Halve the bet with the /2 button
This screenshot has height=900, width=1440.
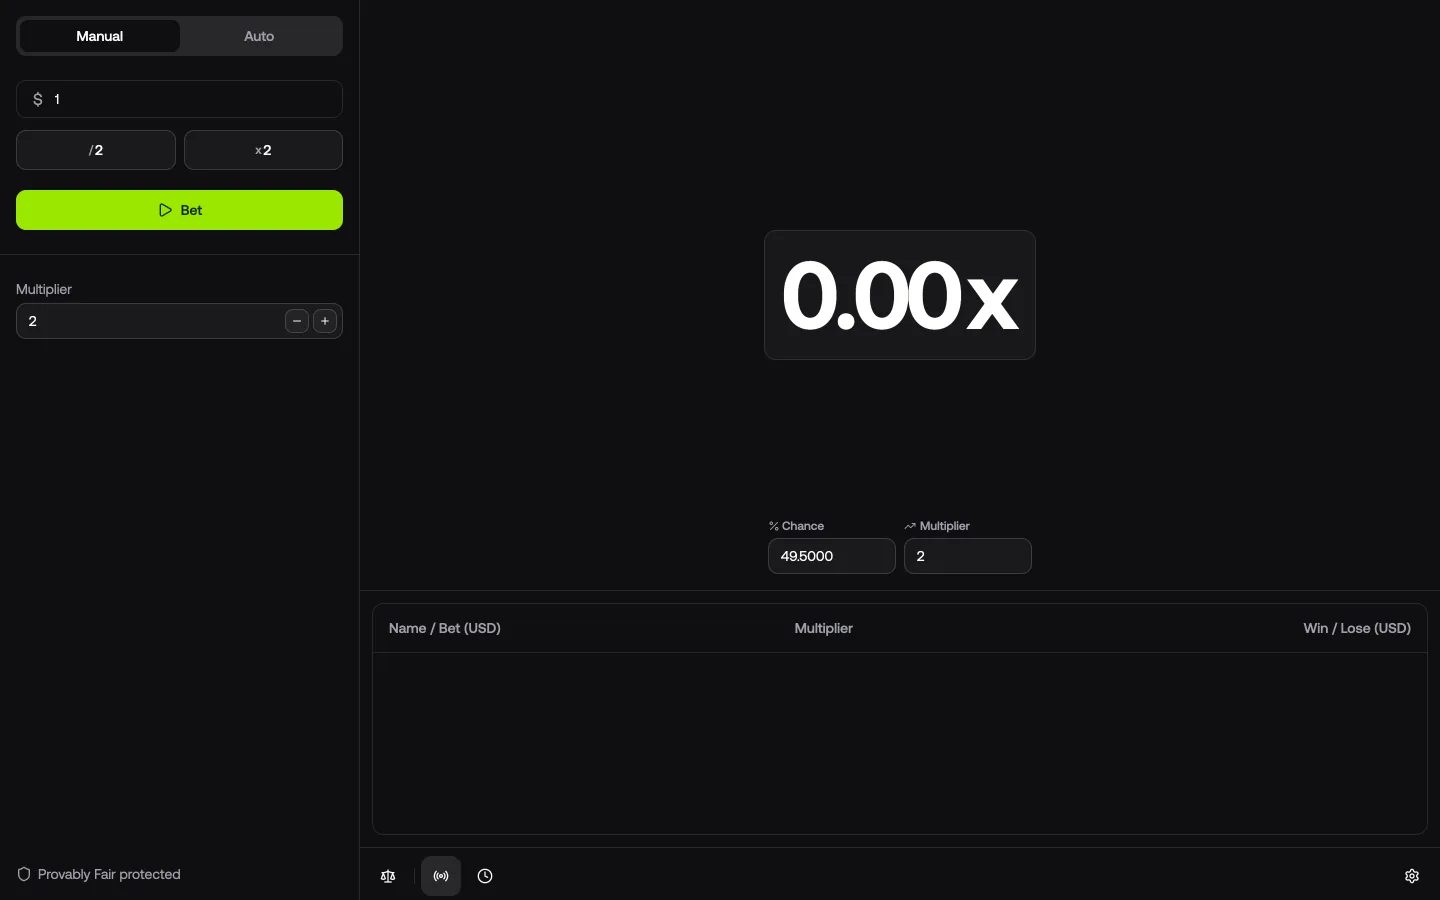click(96, 150)
